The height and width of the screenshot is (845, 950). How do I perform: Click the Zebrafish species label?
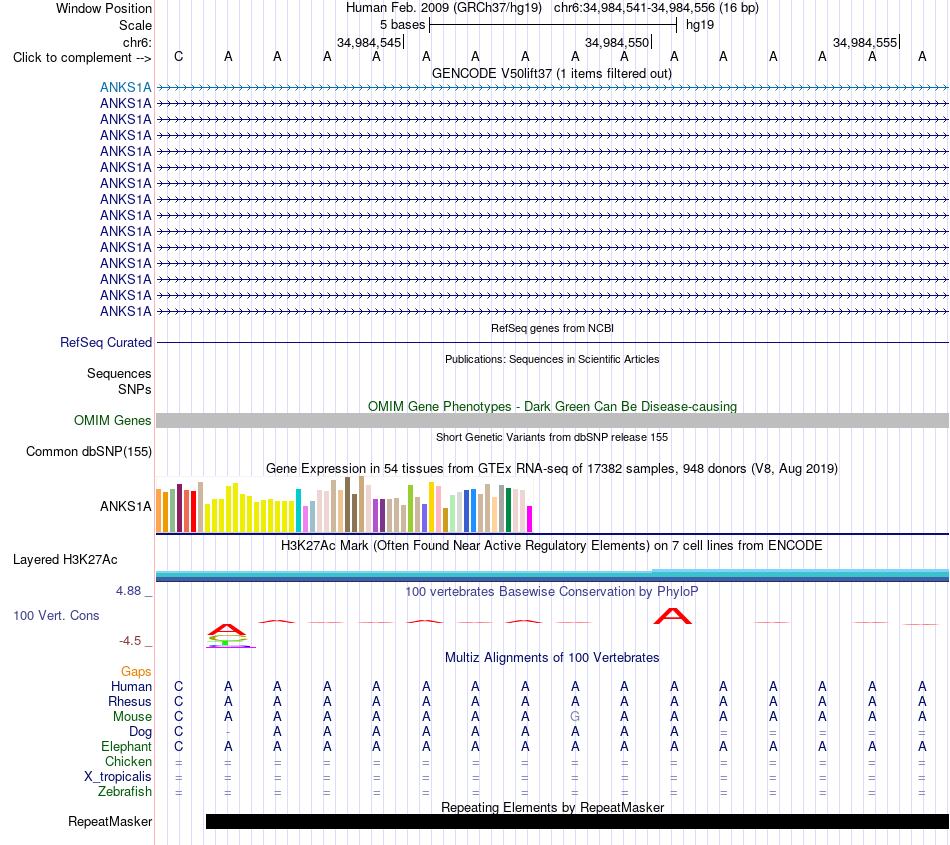point(125,792)
